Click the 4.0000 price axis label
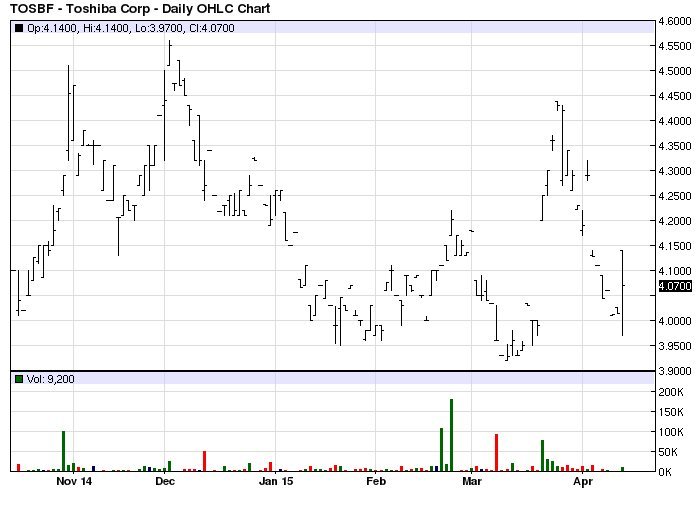This screenshot has width=700, height=512. (675, 321)
